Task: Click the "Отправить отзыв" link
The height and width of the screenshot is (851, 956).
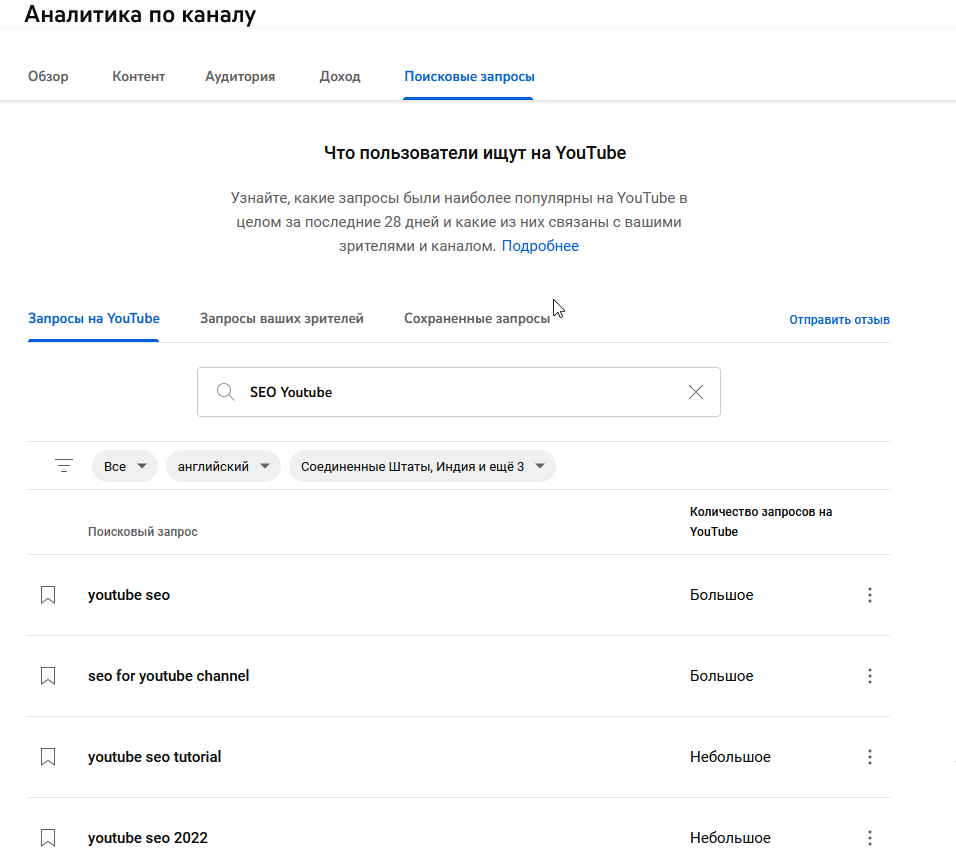Action: point(838,319)
